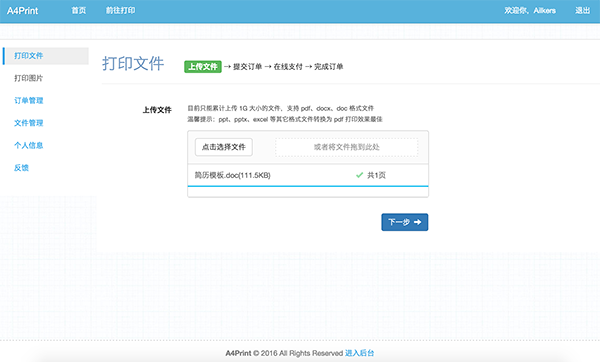The image size is (600, 362).
Task: Open 打印图片 in the sidebar
Action: coord(29,78)
